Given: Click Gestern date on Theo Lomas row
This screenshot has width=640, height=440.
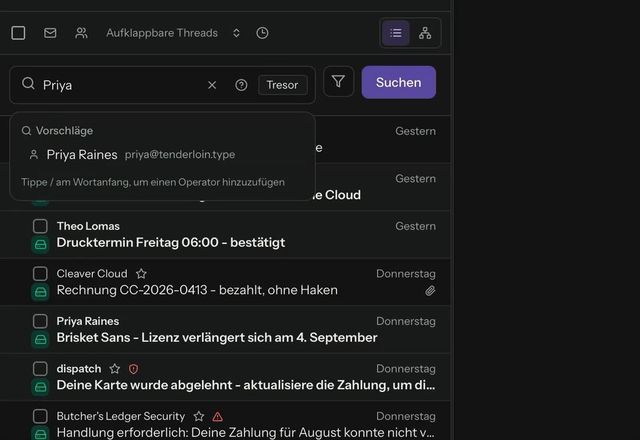Looking at the screenshot, I should pyautogui.click(x=416, y=226).
